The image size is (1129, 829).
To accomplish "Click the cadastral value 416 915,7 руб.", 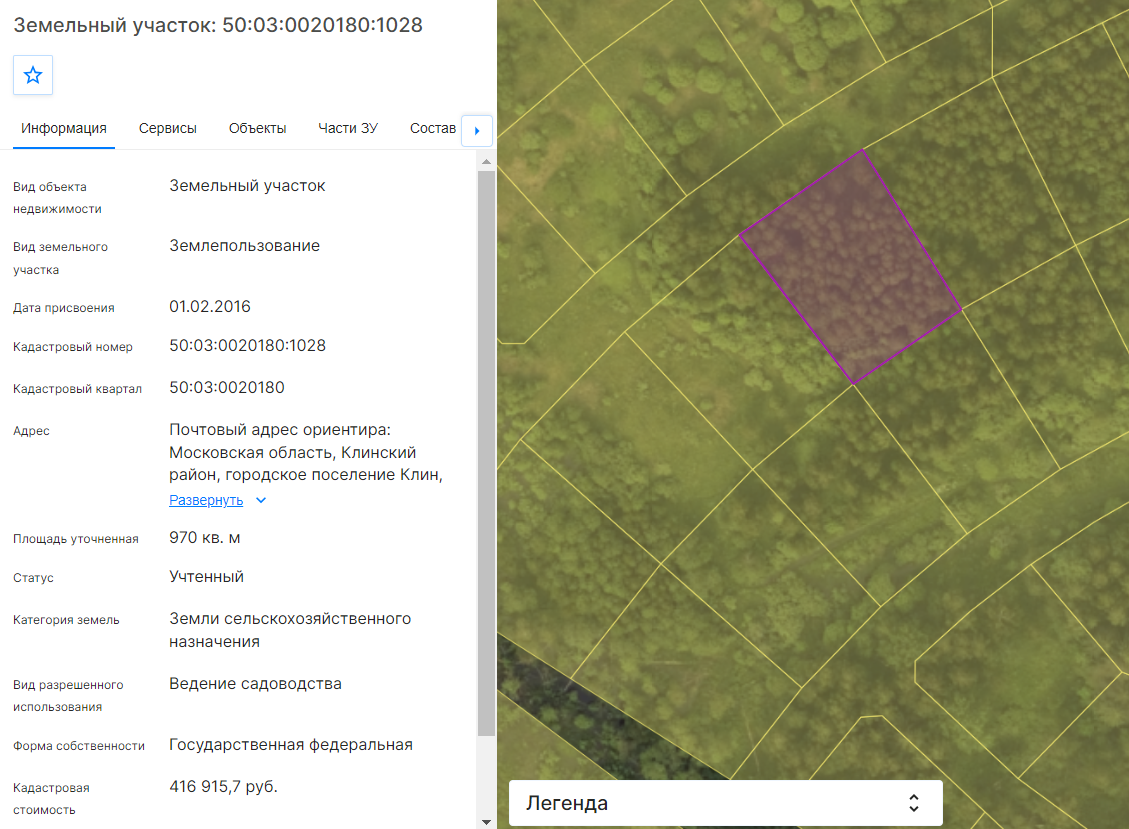I will [x=223, y=787].
